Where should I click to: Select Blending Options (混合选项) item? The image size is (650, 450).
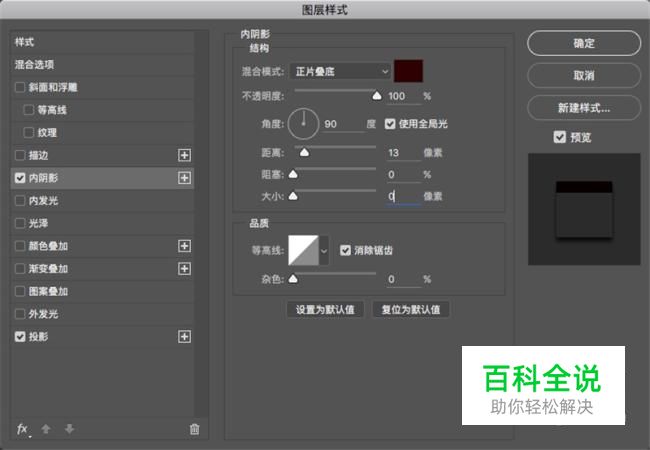(102, 65)
